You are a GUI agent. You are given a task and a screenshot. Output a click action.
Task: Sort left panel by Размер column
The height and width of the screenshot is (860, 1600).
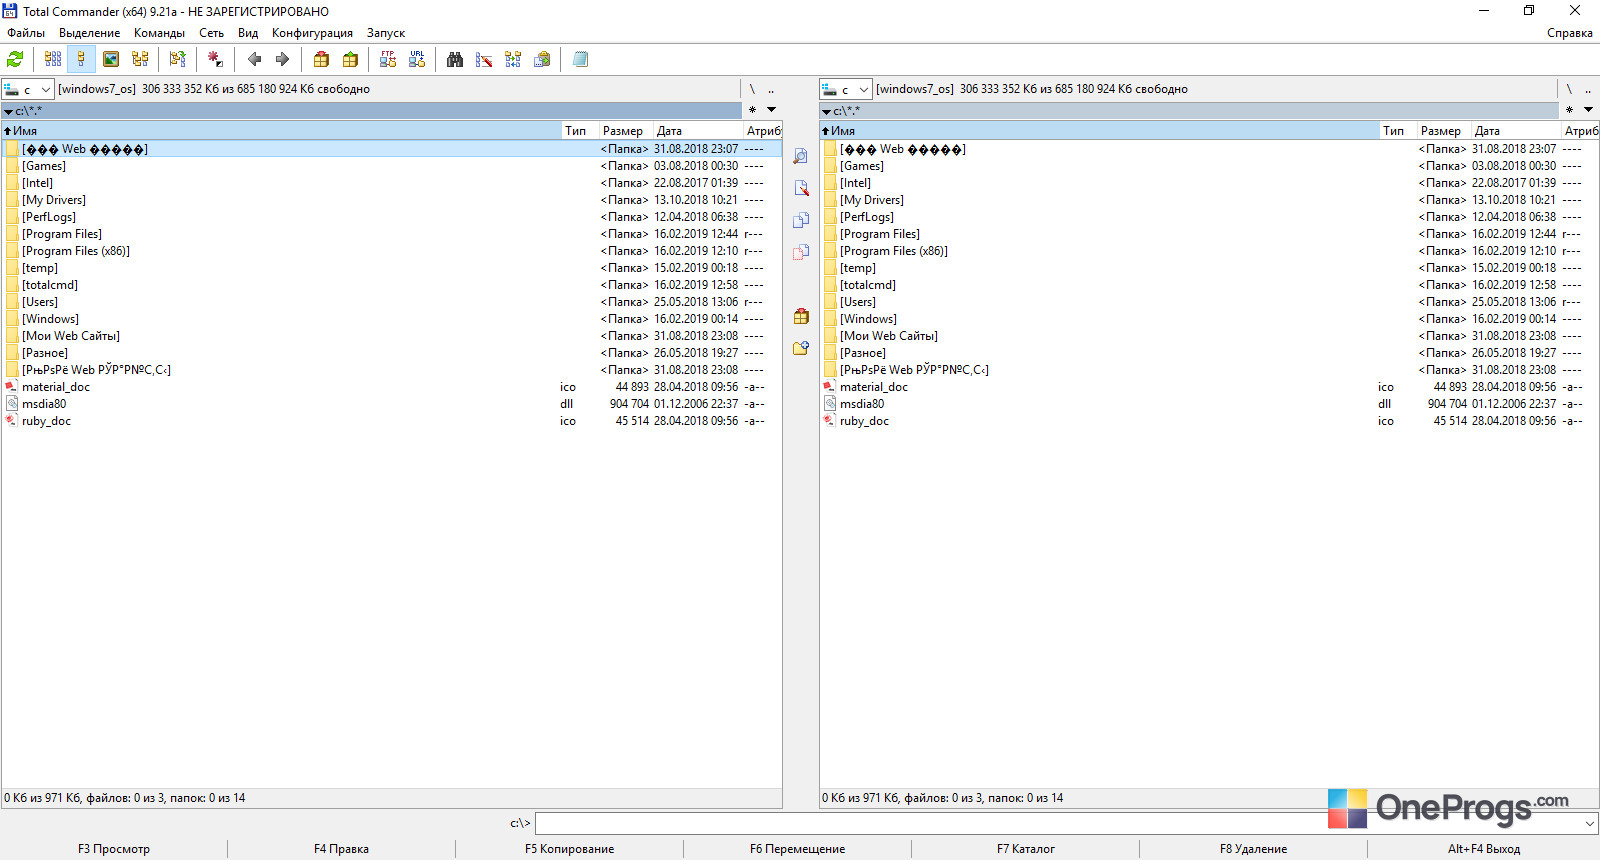(626, 131)
